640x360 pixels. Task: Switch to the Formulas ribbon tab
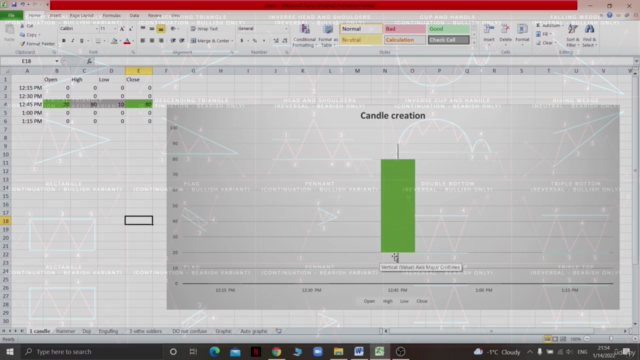(x=111, y=16)
